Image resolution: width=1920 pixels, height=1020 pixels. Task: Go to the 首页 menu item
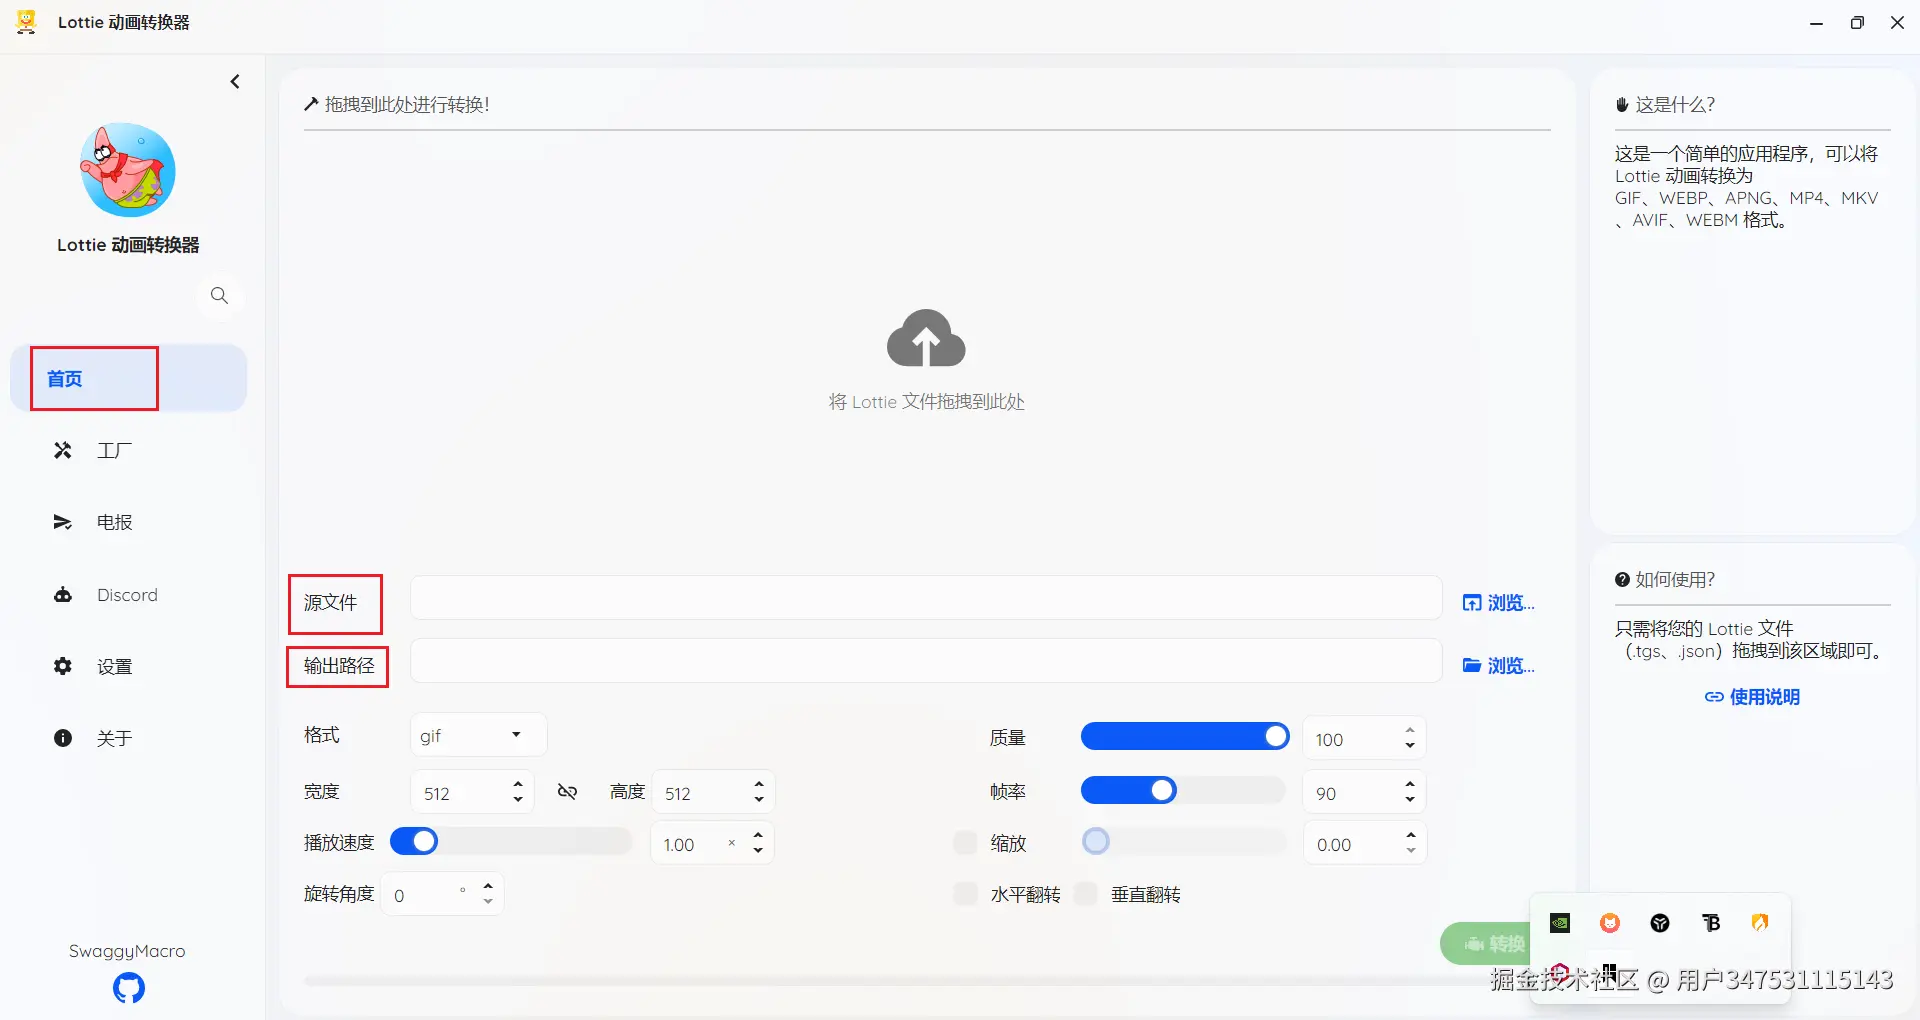coord(128,378)
